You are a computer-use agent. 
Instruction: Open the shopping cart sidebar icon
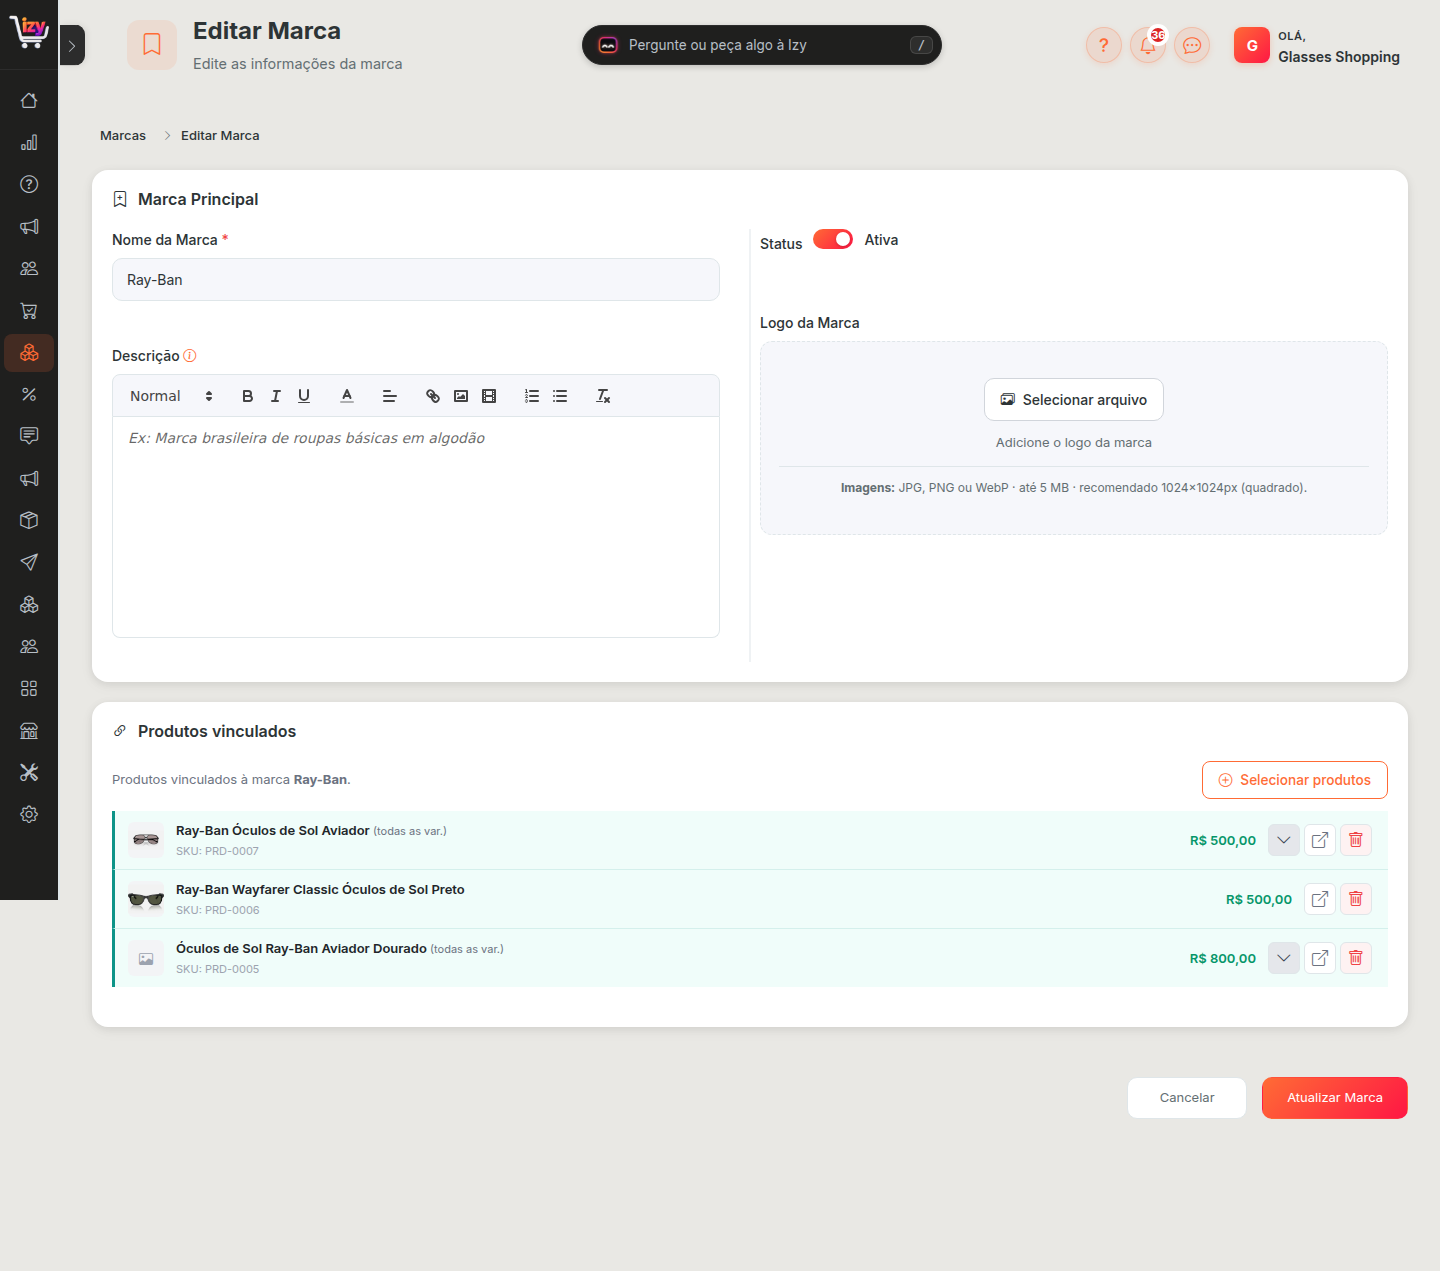[29, 310]
